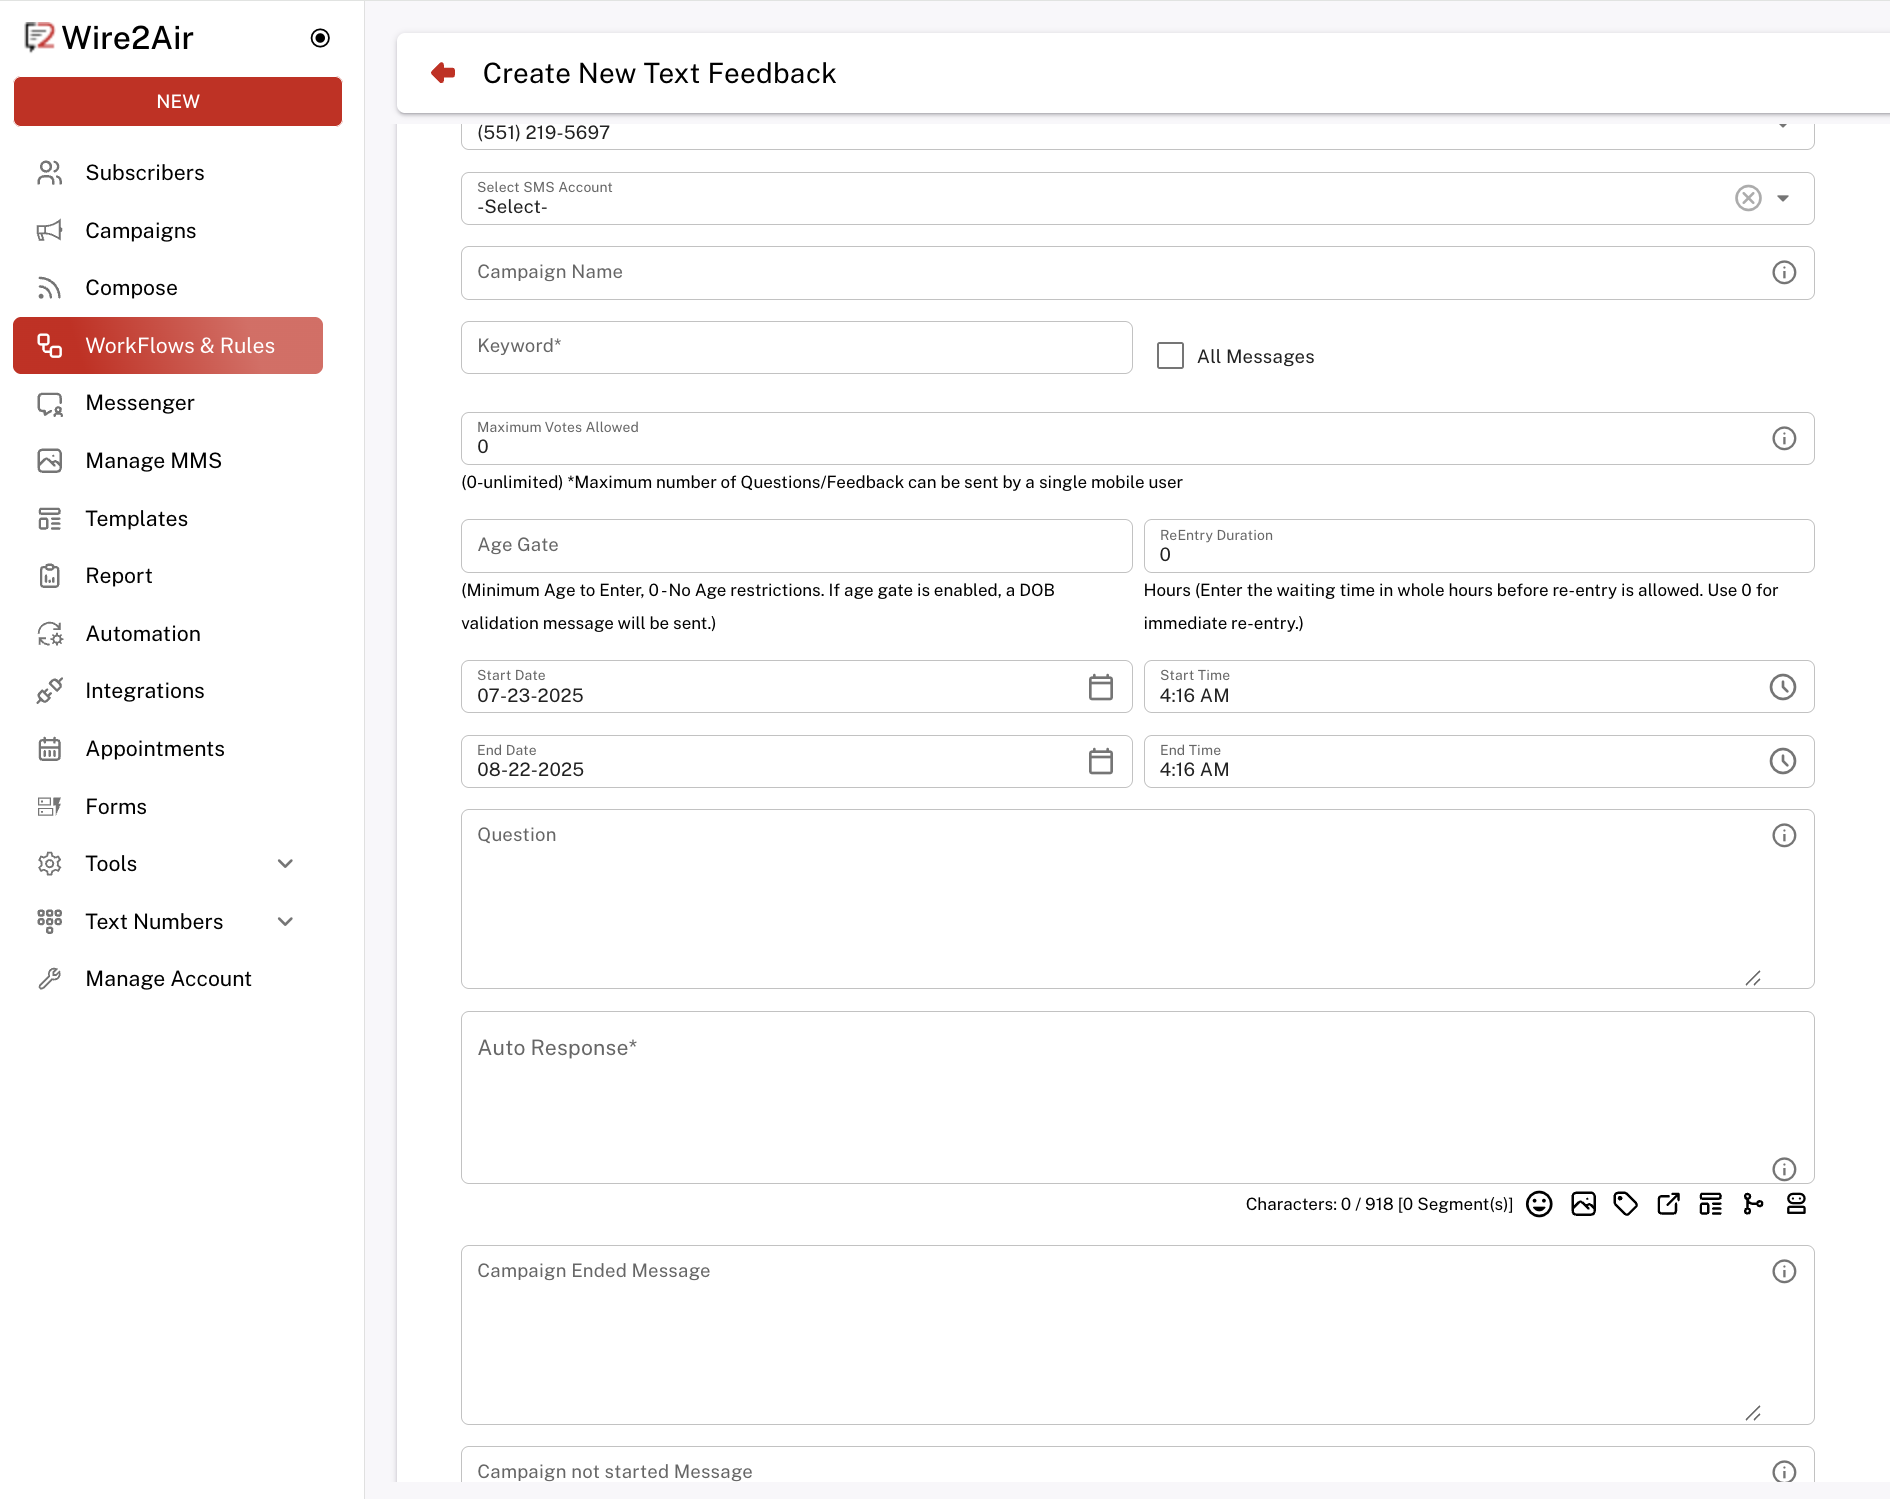Go to the Automation menu item

(x=143, y=634)
